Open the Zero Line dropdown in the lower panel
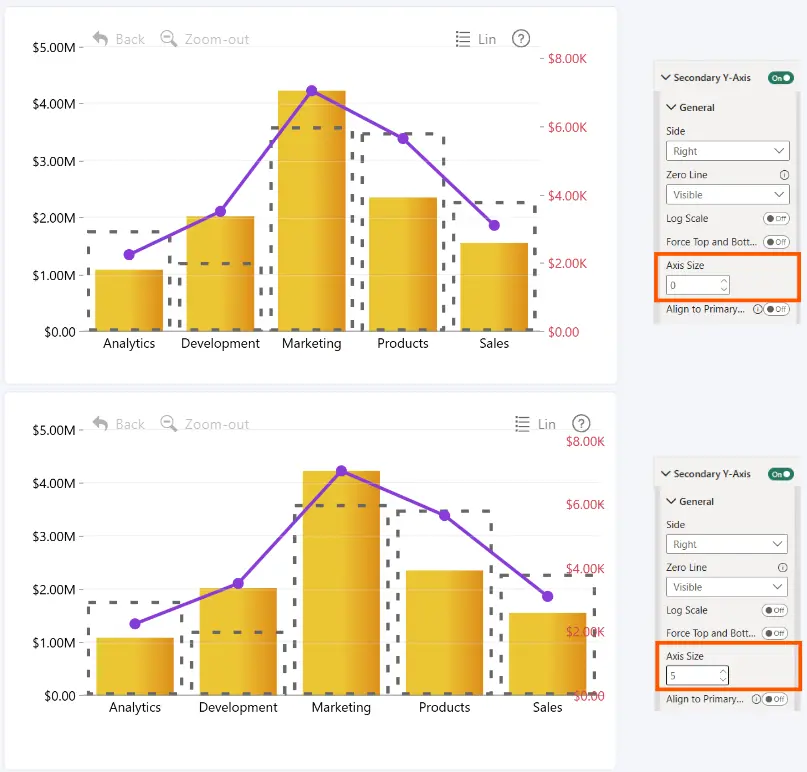Image resolution: width=807 pixels, height=772 pixels. [x=726, y=587]
